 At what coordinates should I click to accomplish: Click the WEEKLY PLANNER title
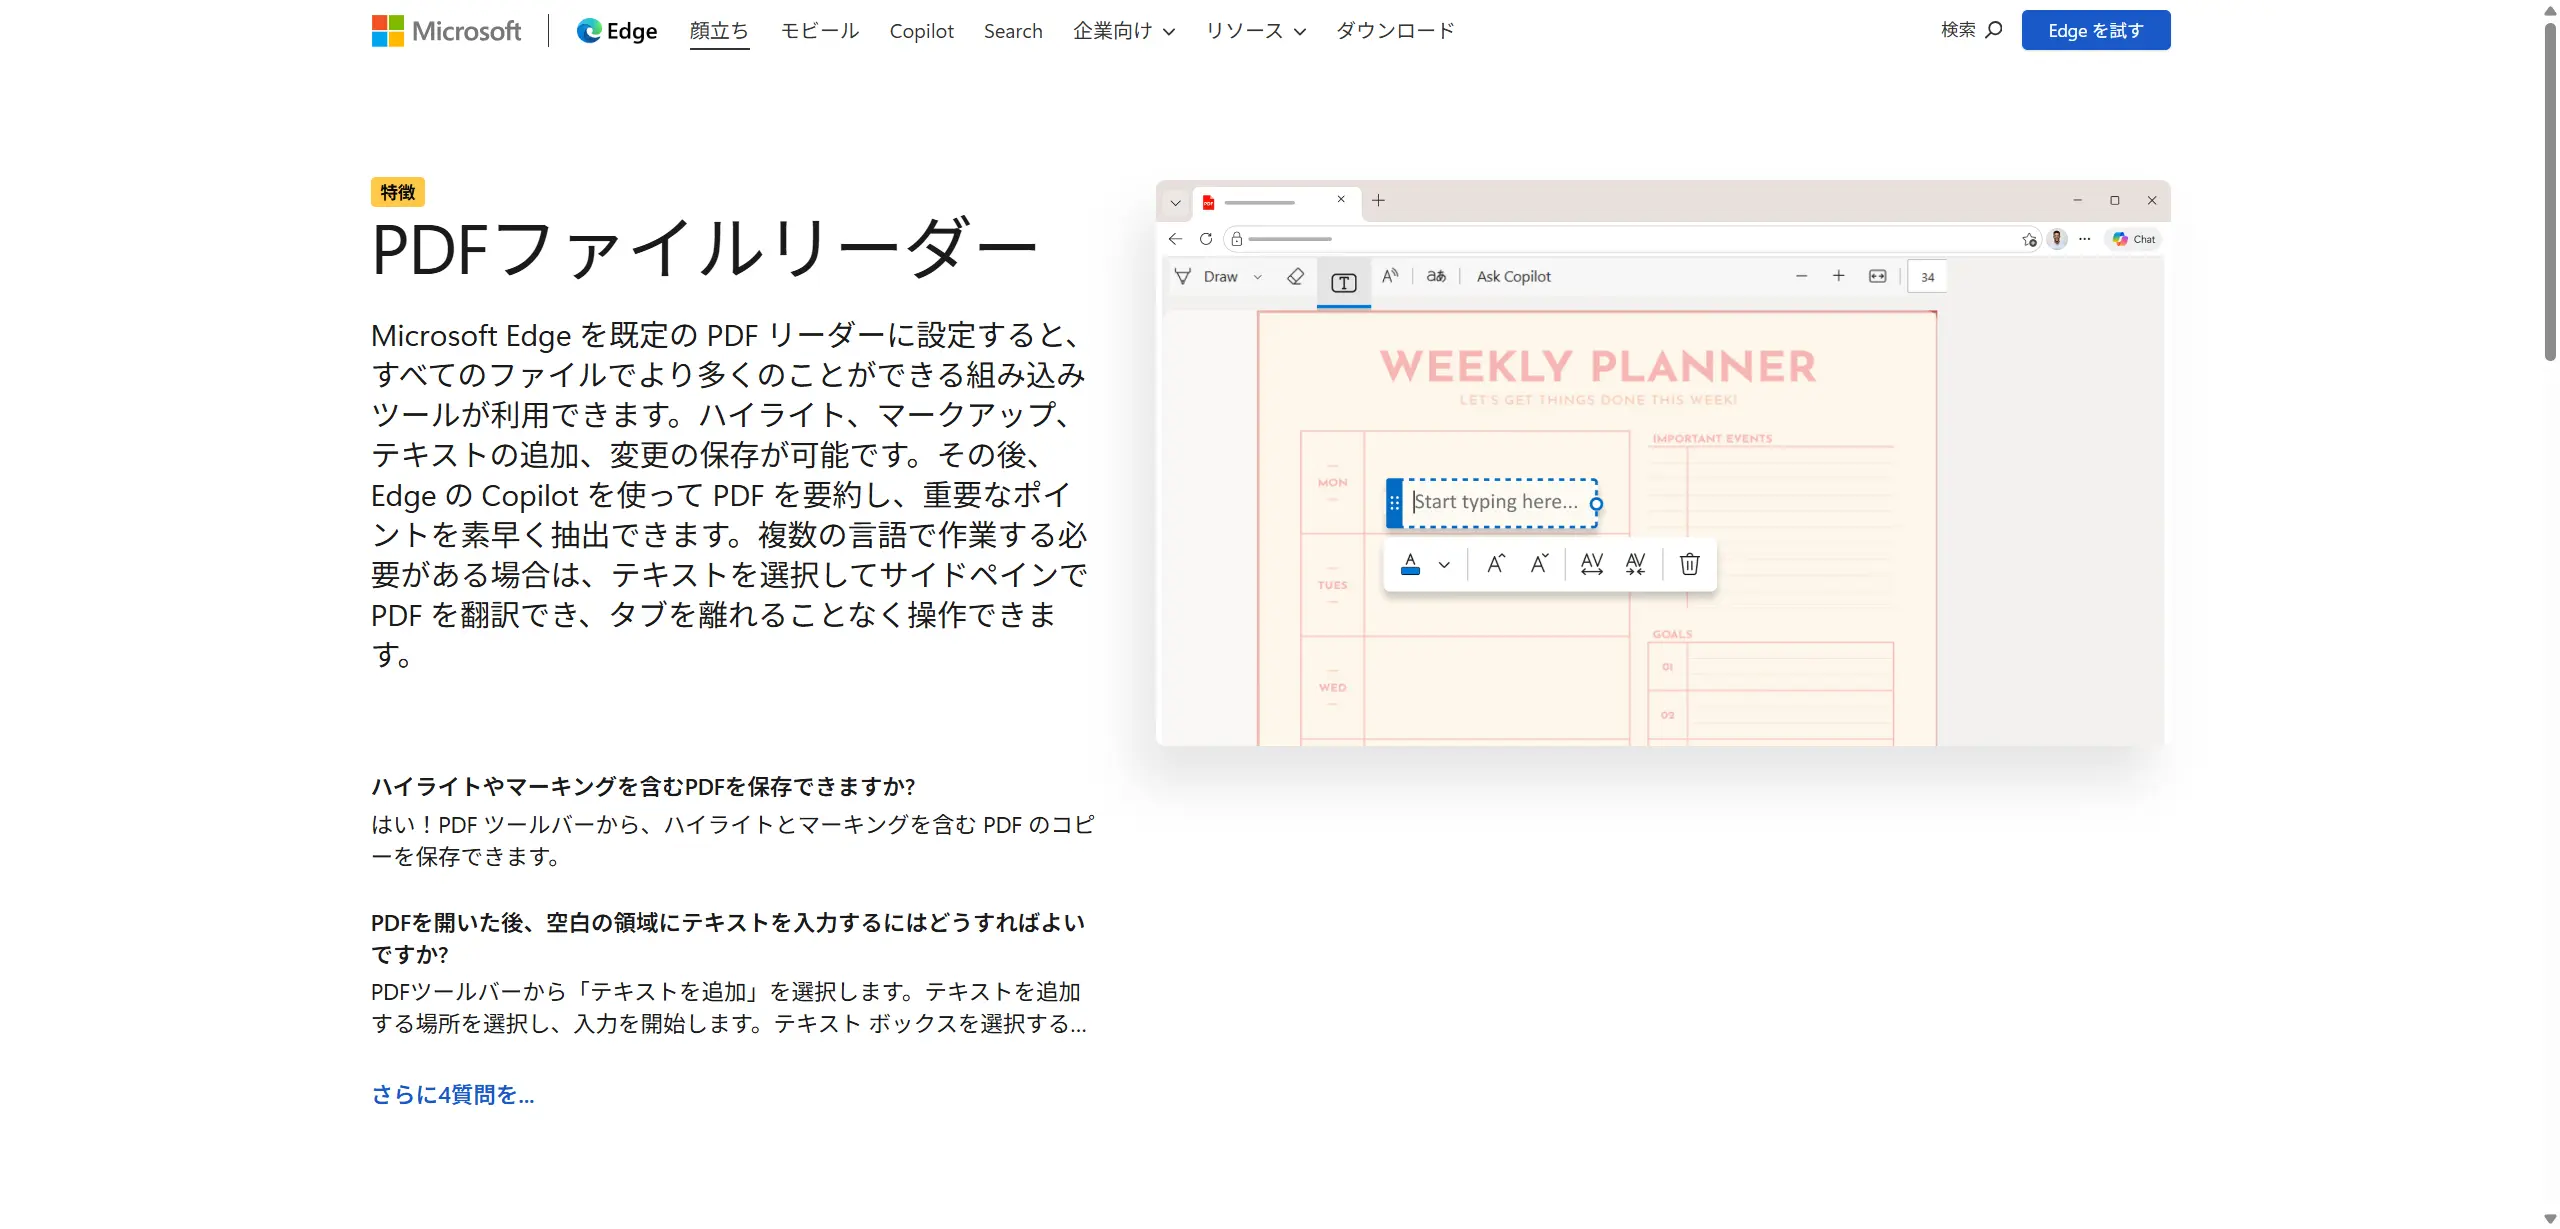[x=1598, y=366]
